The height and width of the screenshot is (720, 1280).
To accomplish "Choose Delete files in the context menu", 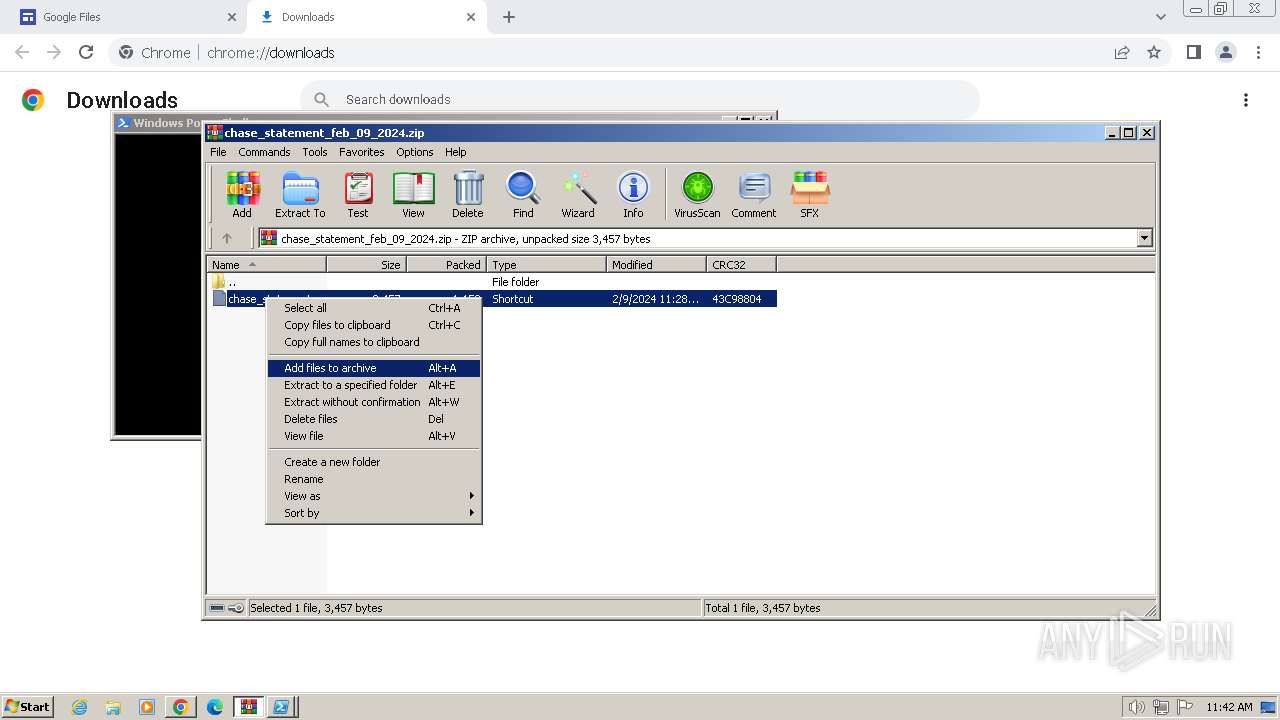I will tap(374, 419).
